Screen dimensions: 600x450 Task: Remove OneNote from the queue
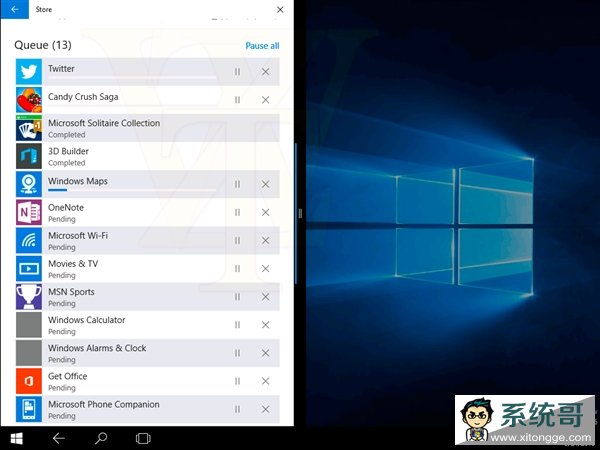pos(265,212)
